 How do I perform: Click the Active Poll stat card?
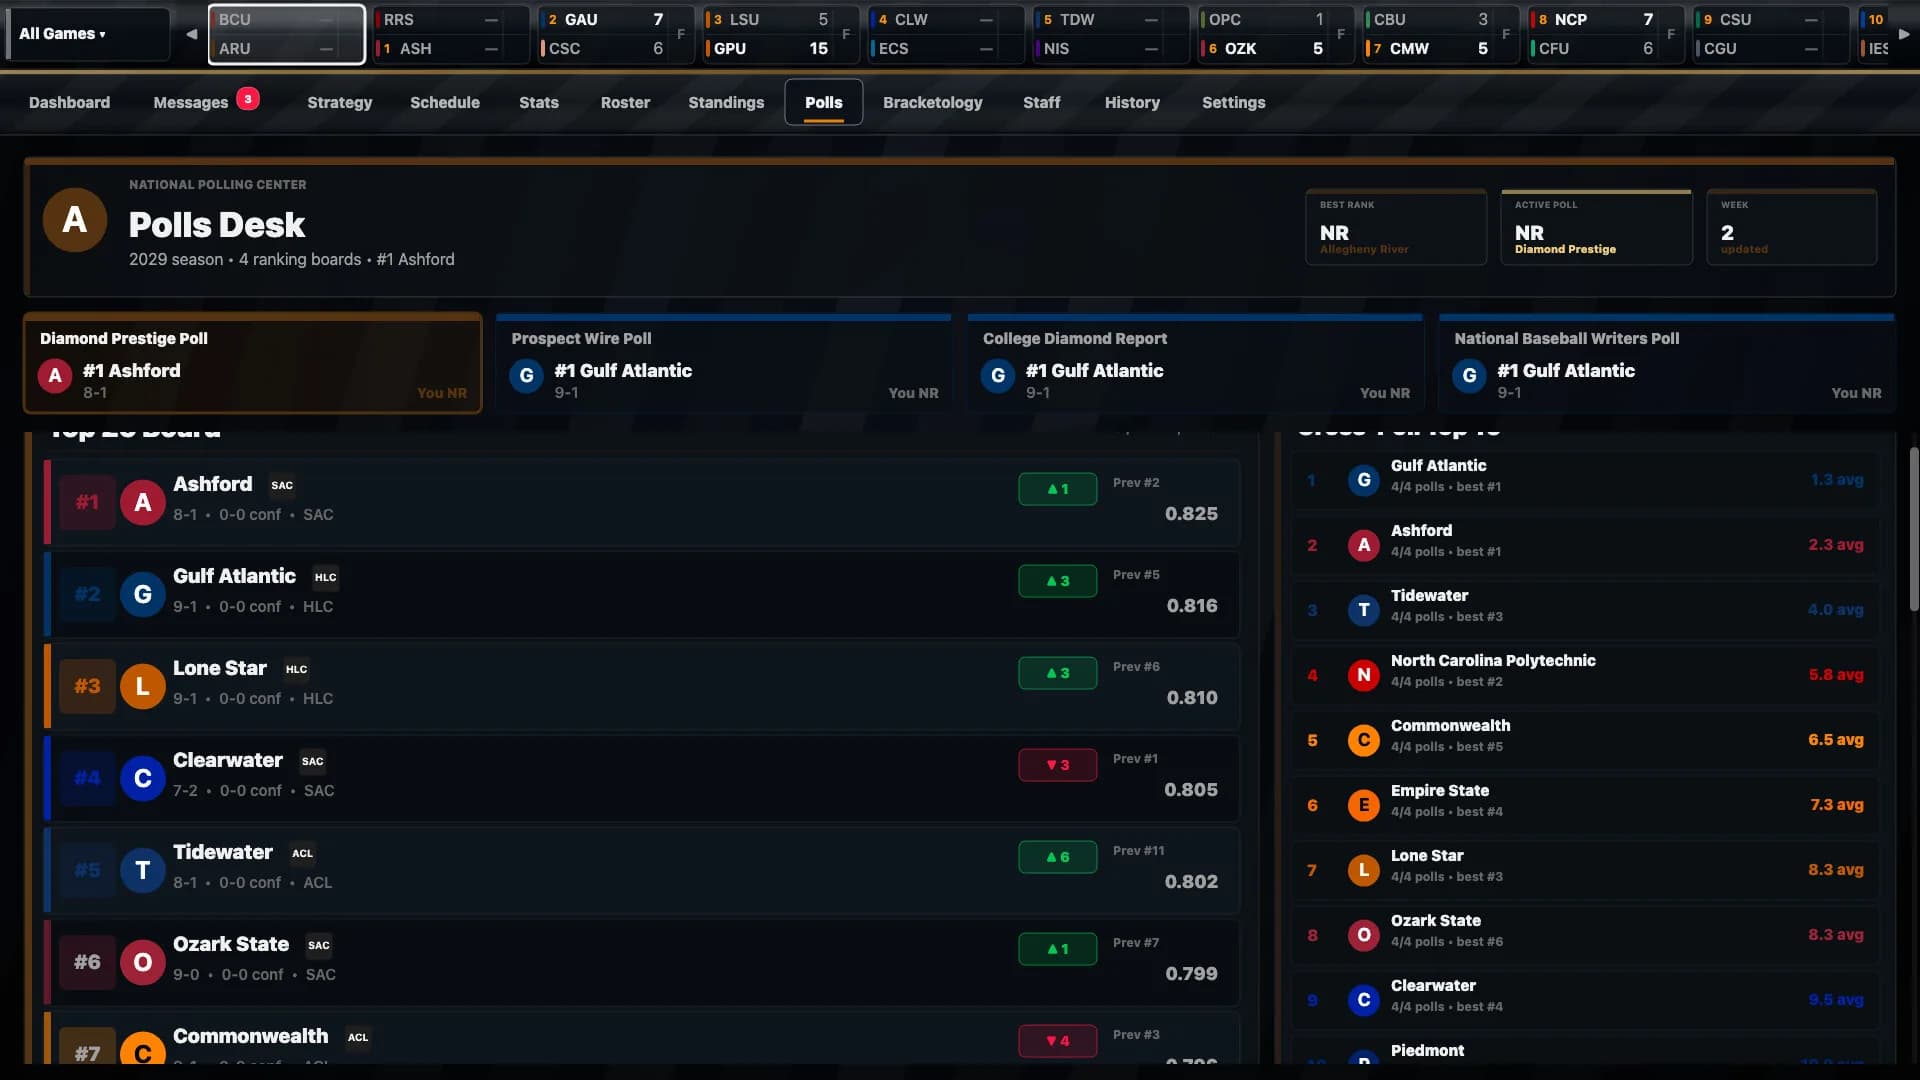click(1596, 227)
